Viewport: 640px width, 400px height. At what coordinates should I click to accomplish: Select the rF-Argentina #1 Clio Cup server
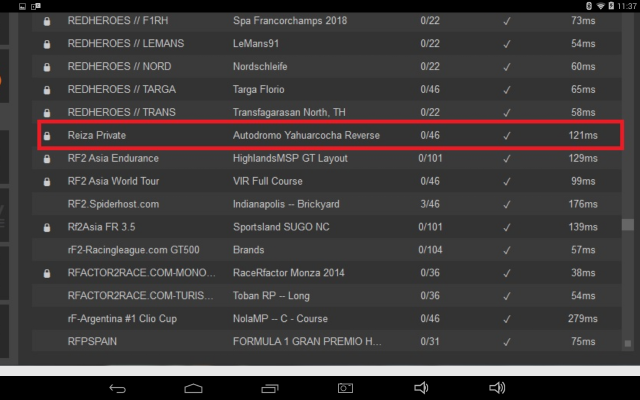coord(327,318)
